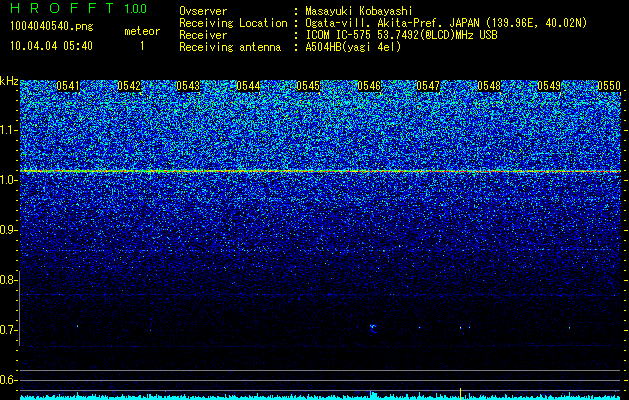
Task: Click the 0541 time marker
Action: pos(68,86)
